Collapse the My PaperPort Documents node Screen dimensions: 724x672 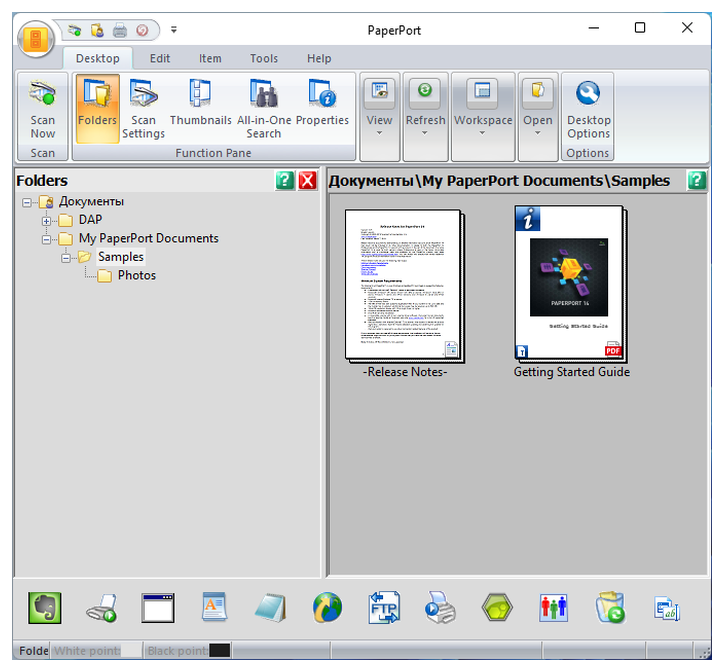coord(46,239)
